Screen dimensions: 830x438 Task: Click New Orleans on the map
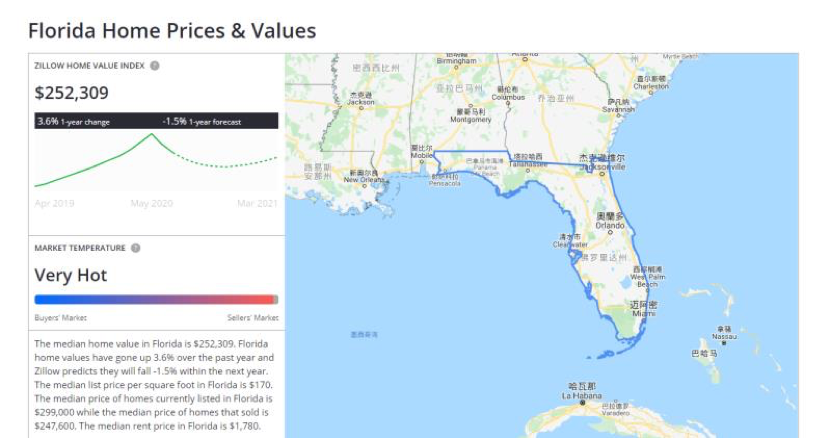(x=364, y=179)
